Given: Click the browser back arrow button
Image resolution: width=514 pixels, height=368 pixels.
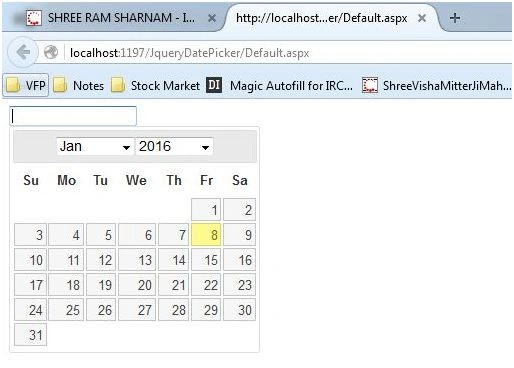Looking at the screenshot, I should coord(23,52).
